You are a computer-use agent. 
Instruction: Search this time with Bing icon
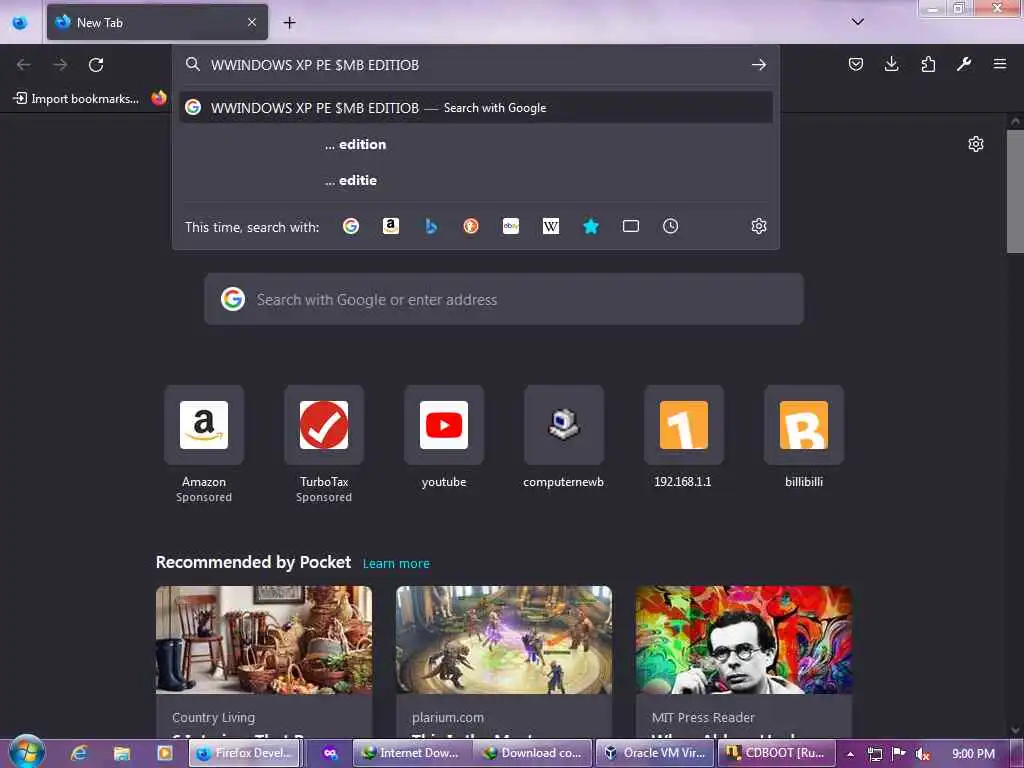pos(431,226)
